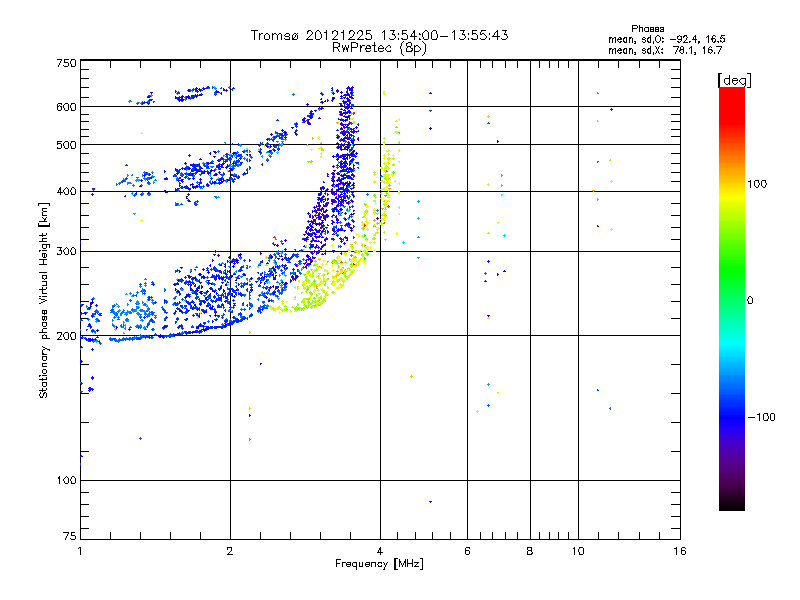
Task: Click the colorbar tick label '100'
Action: click(757, 184)
